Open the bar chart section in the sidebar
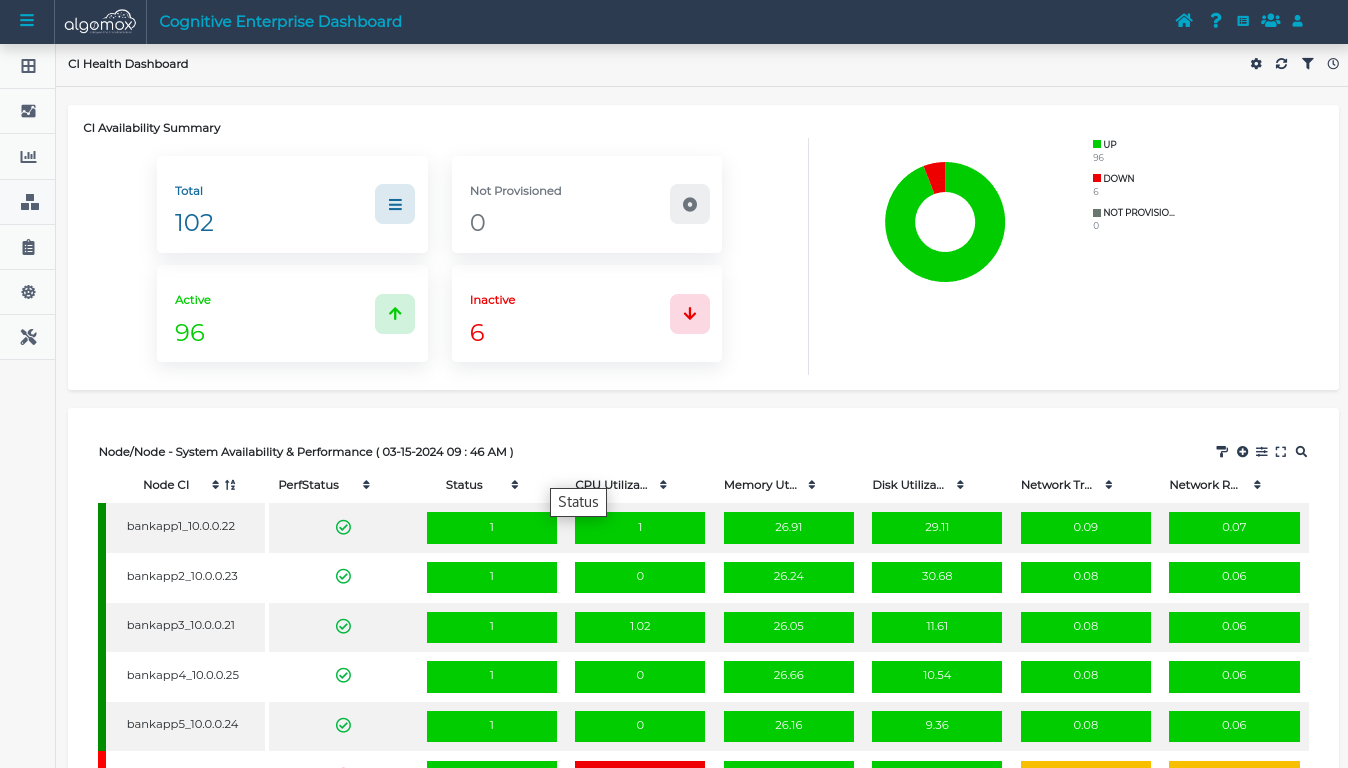Image resolution: width=1348 pixels, height=768 pixels. pos(28,157)
